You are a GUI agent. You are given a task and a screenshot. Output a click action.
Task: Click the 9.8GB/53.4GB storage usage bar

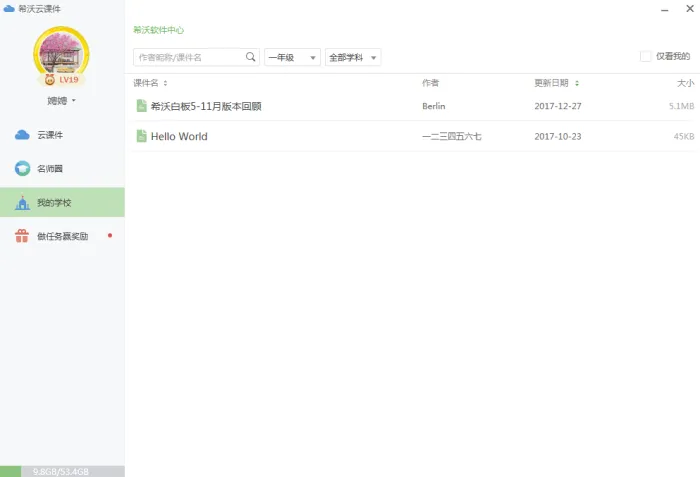click(x=62, y=471)
